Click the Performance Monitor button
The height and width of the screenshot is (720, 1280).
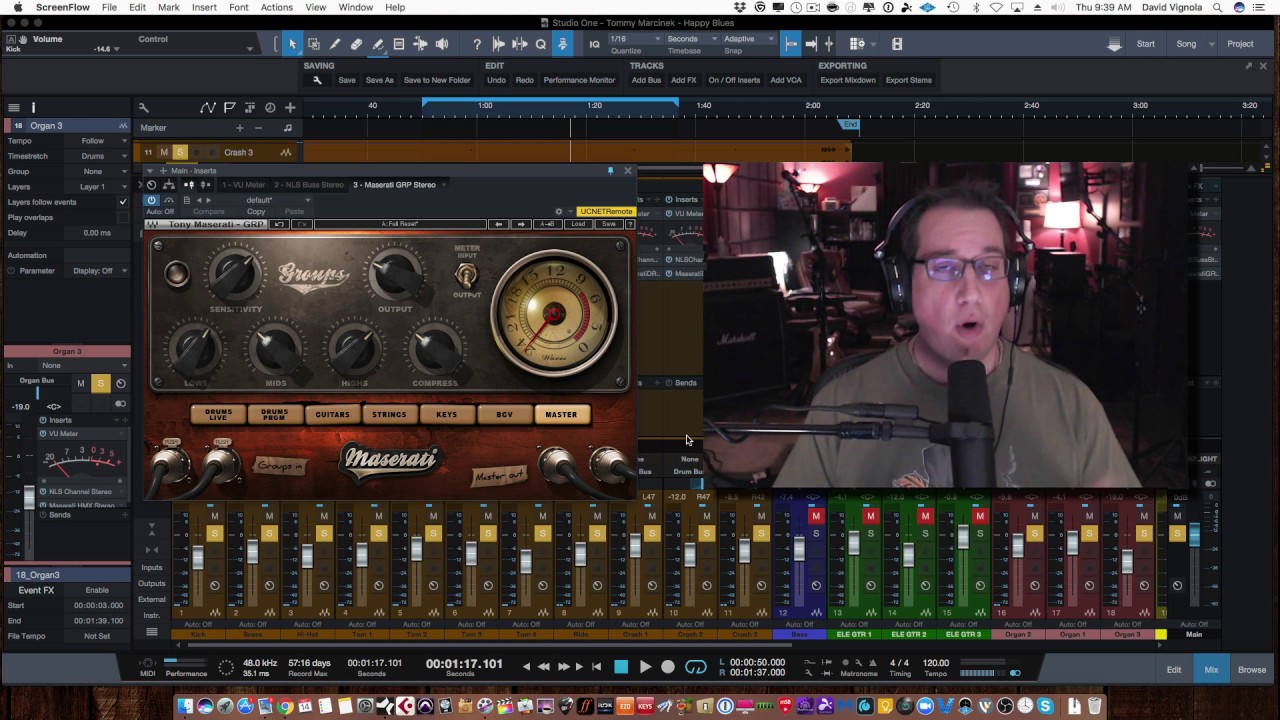579,80
